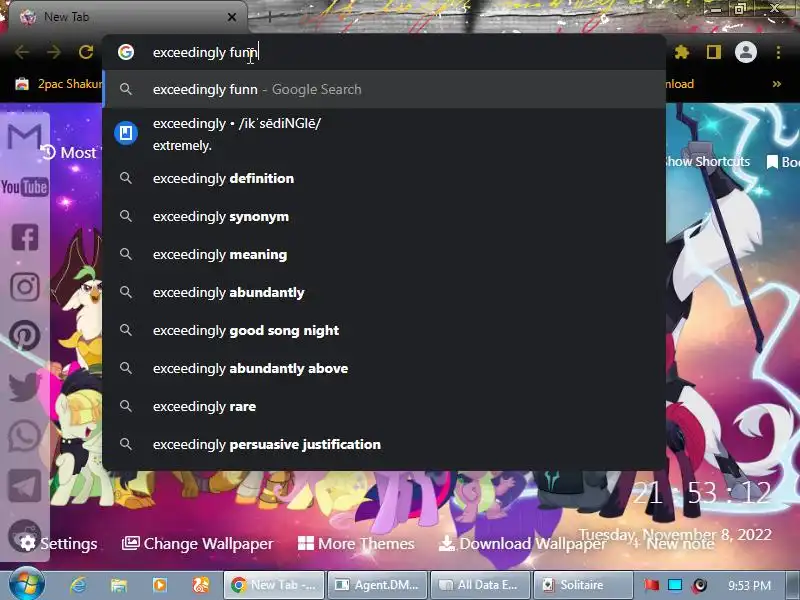The image size is (800, 600).
Task: Click the taskbar clock 9:53 PM
Action: tap(749, 585)
